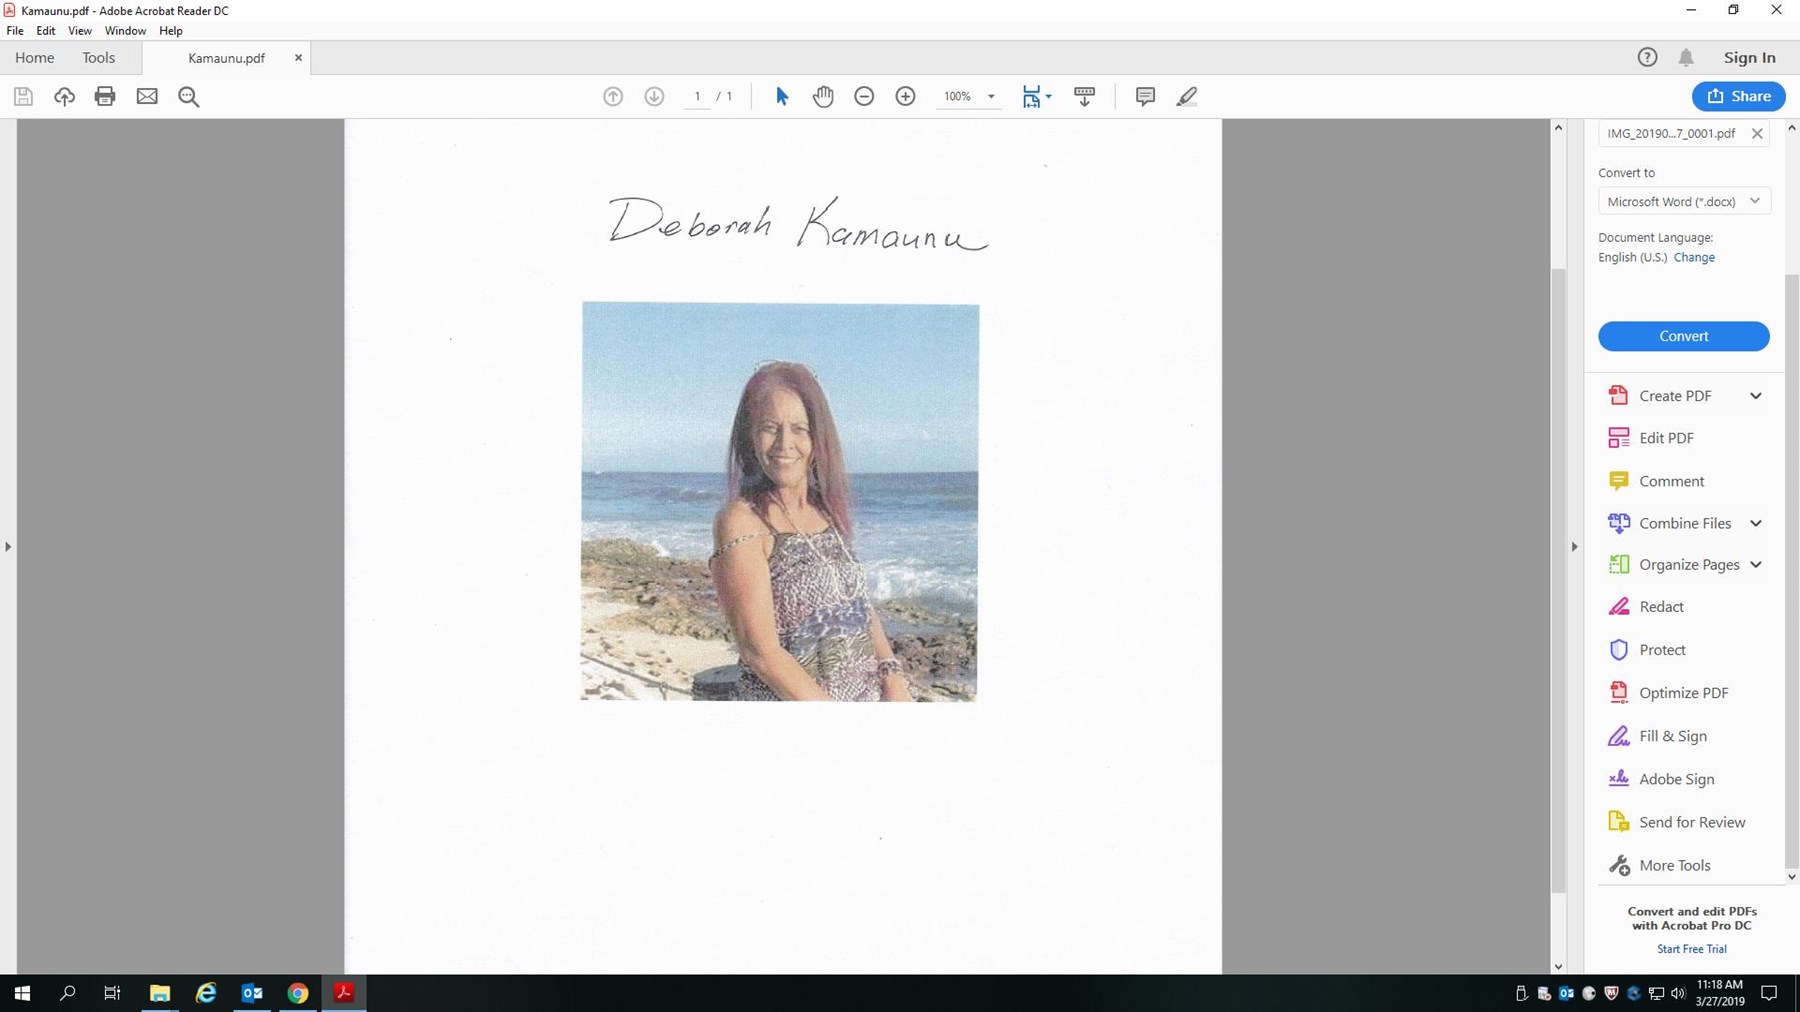The image size is (1800, 1012).
Task: Activate the arrow Selection tool
Action: pos(782,96)
